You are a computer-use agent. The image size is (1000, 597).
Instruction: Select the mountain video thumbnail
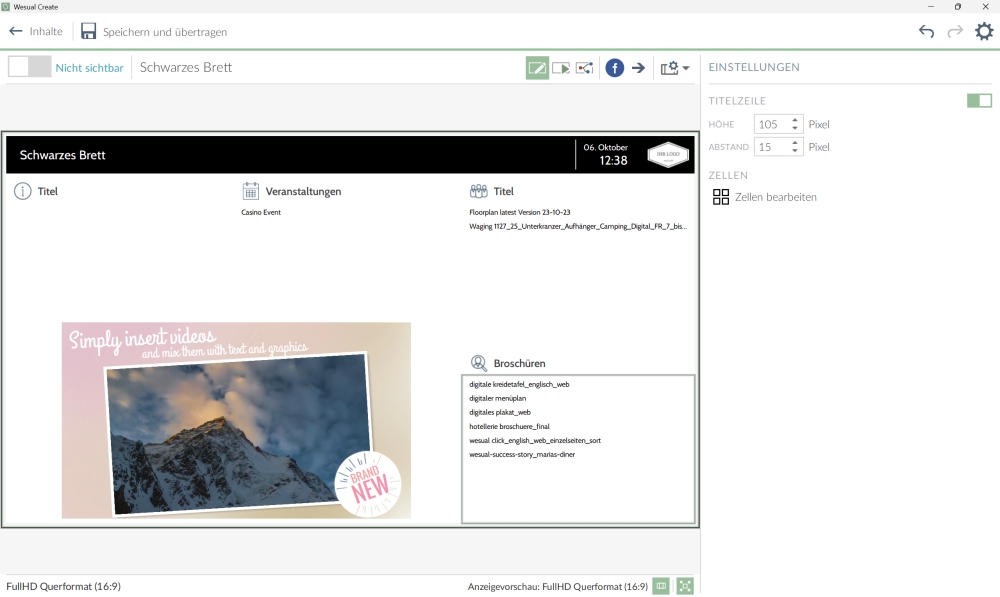click(236, 420)
